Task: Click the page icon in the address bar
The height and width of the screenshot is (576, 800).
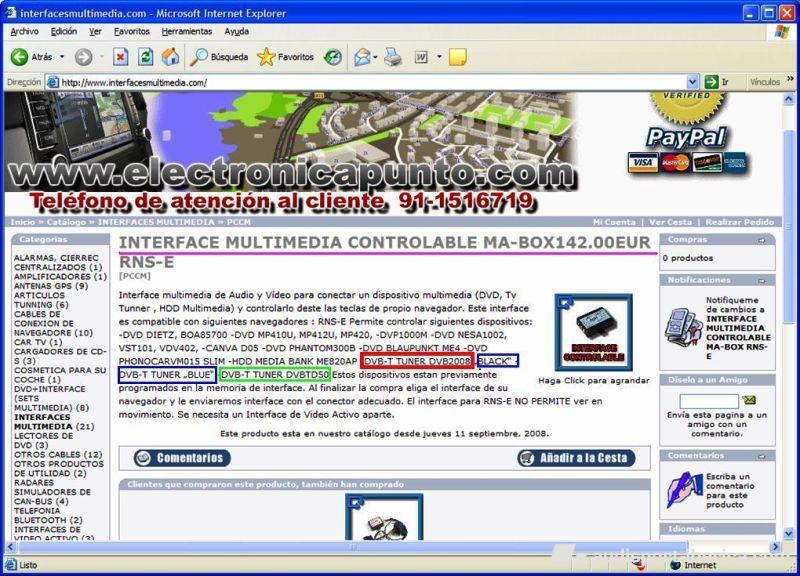Action: [52, 82]
